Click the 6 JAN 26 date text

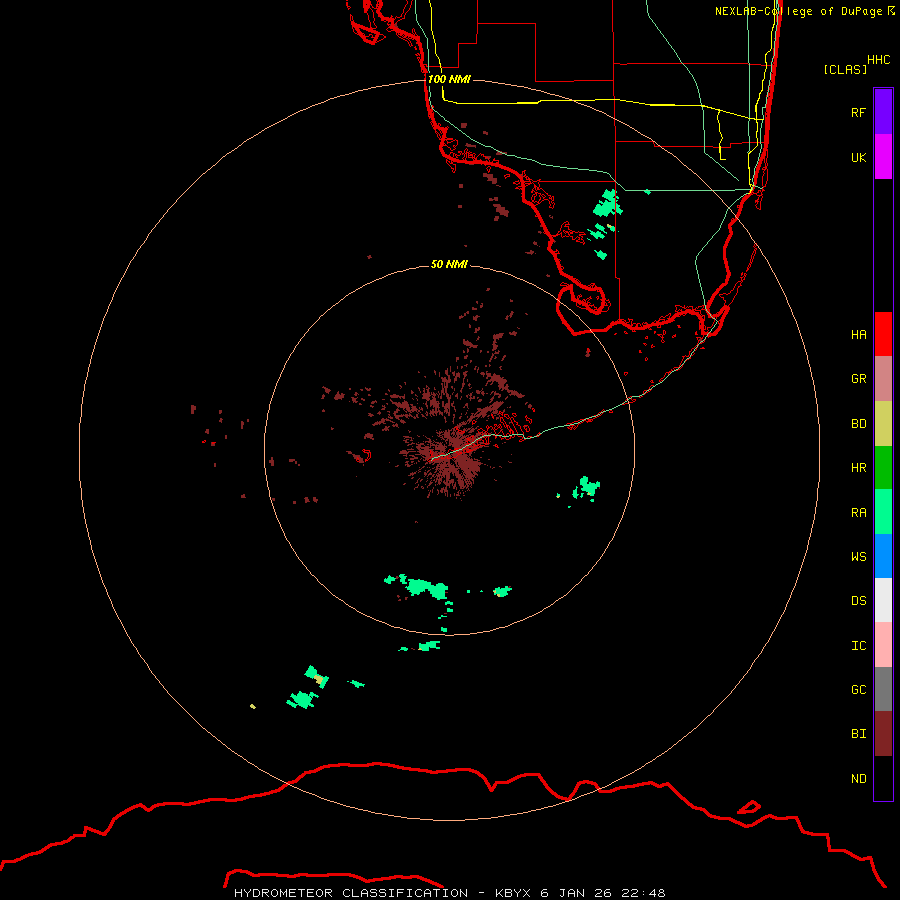tap(577, 893)
